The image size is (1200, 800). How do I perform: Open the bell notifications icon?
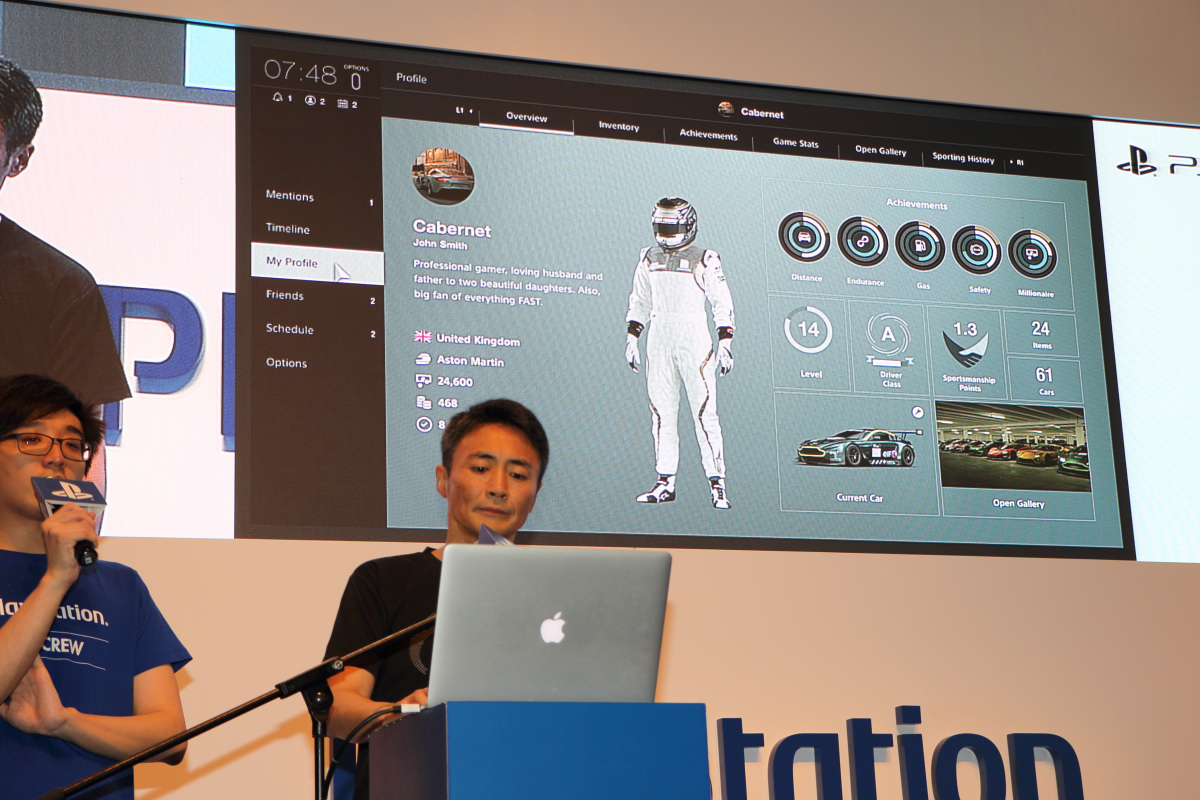point(278,99)
